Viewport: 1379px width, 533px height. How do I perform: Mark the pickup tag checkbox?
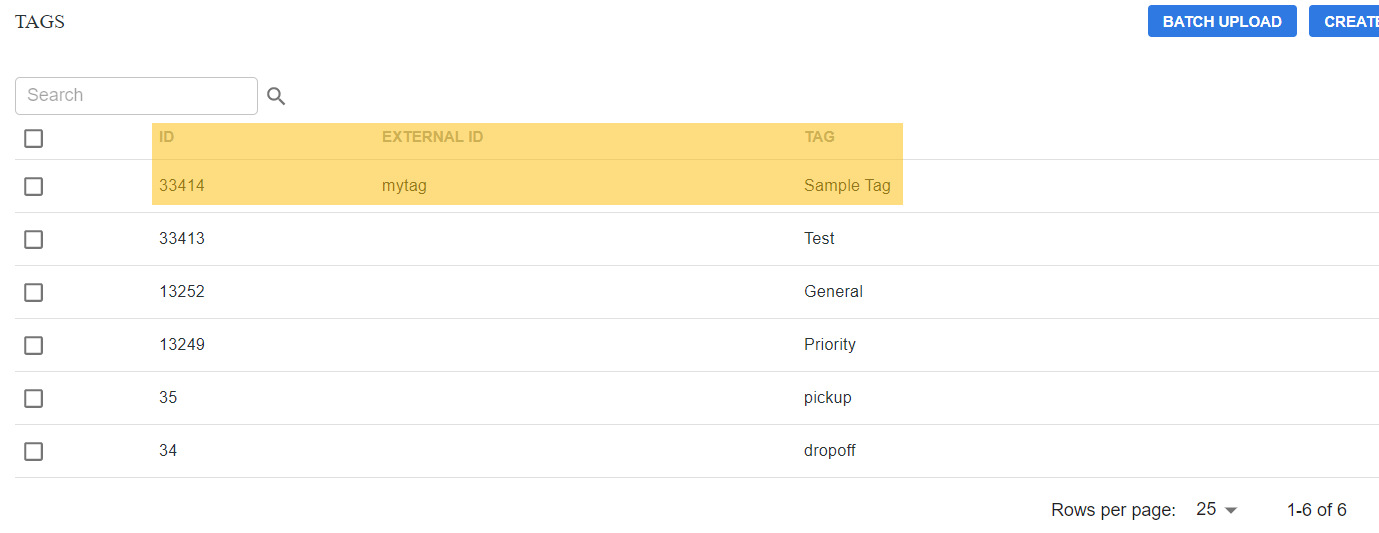click(x=34, y=398)
